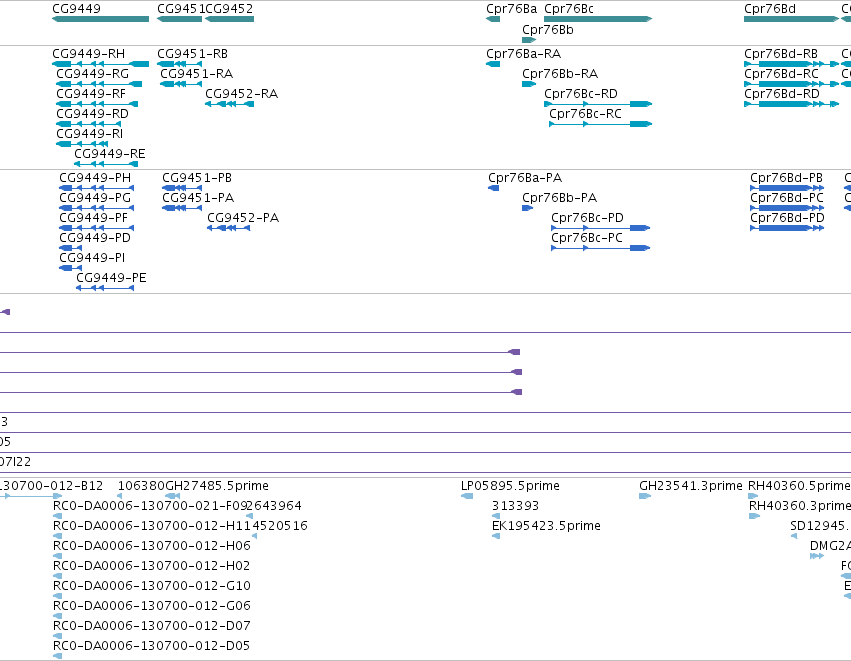Click protein CG9451-PB
851x661 pixels.
click(197, 178)
